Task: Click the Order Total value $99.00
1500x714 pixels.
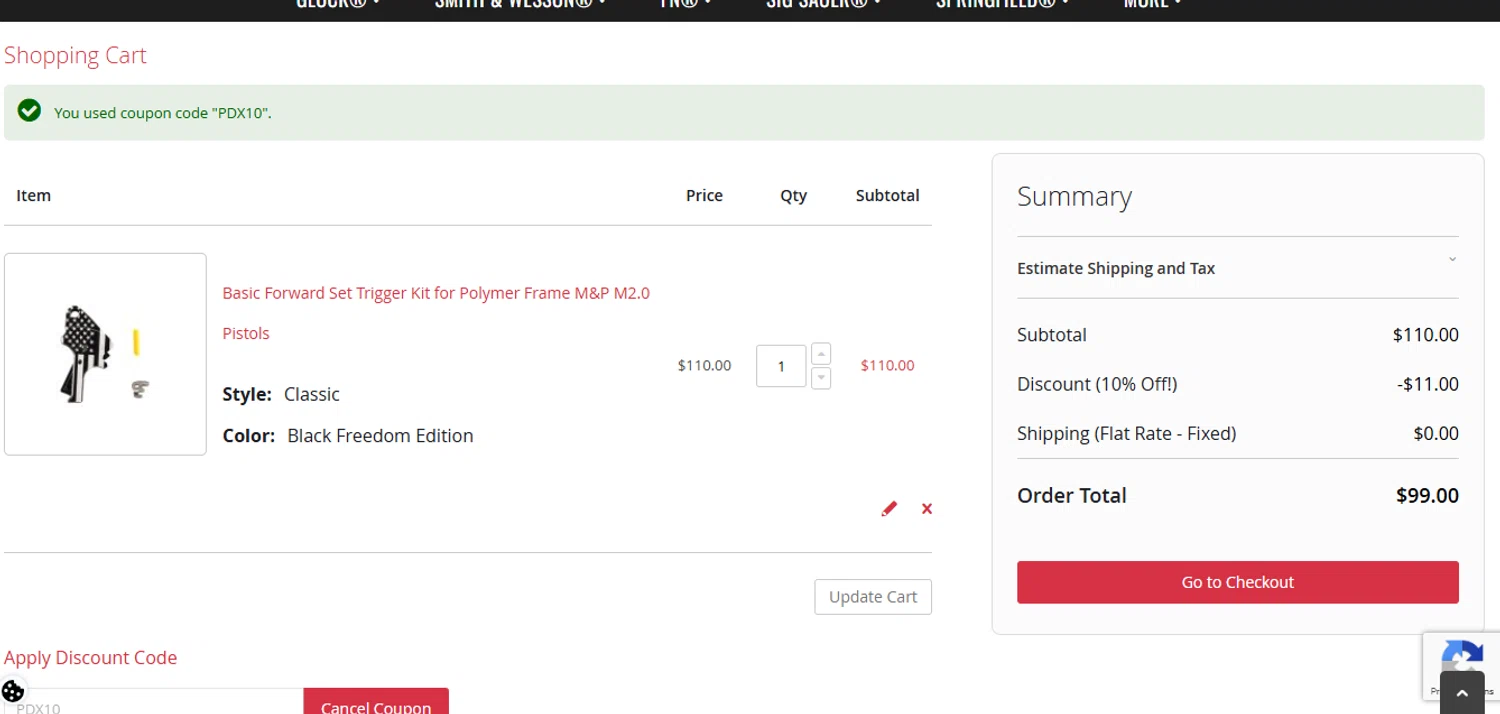Action: [1427, 495]
